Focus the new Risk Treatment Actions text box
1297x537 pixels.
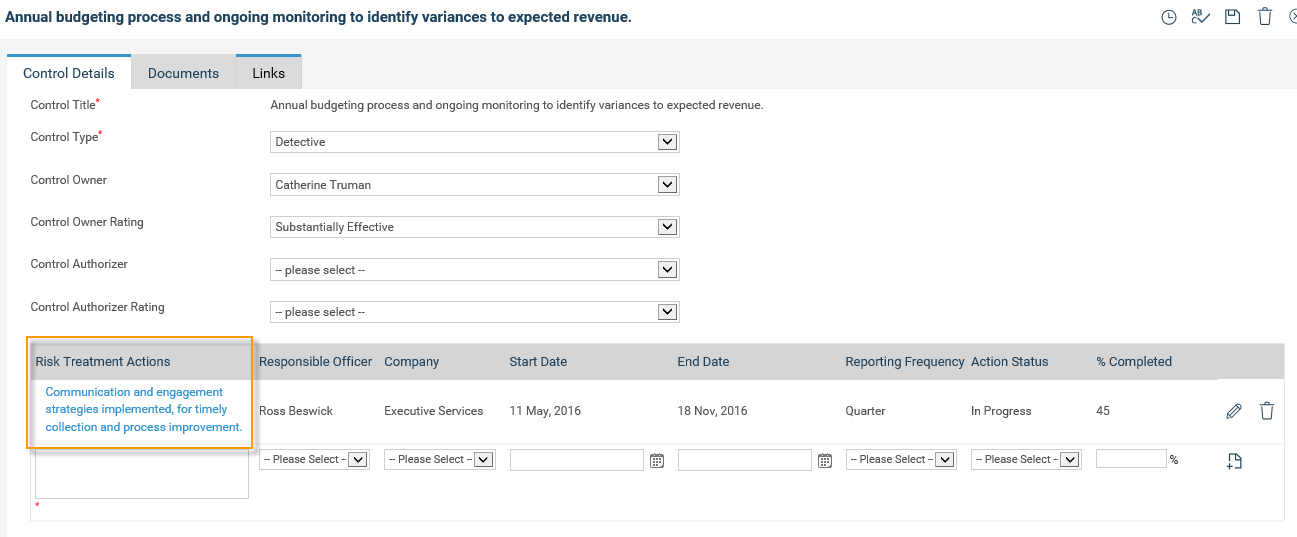142,473
